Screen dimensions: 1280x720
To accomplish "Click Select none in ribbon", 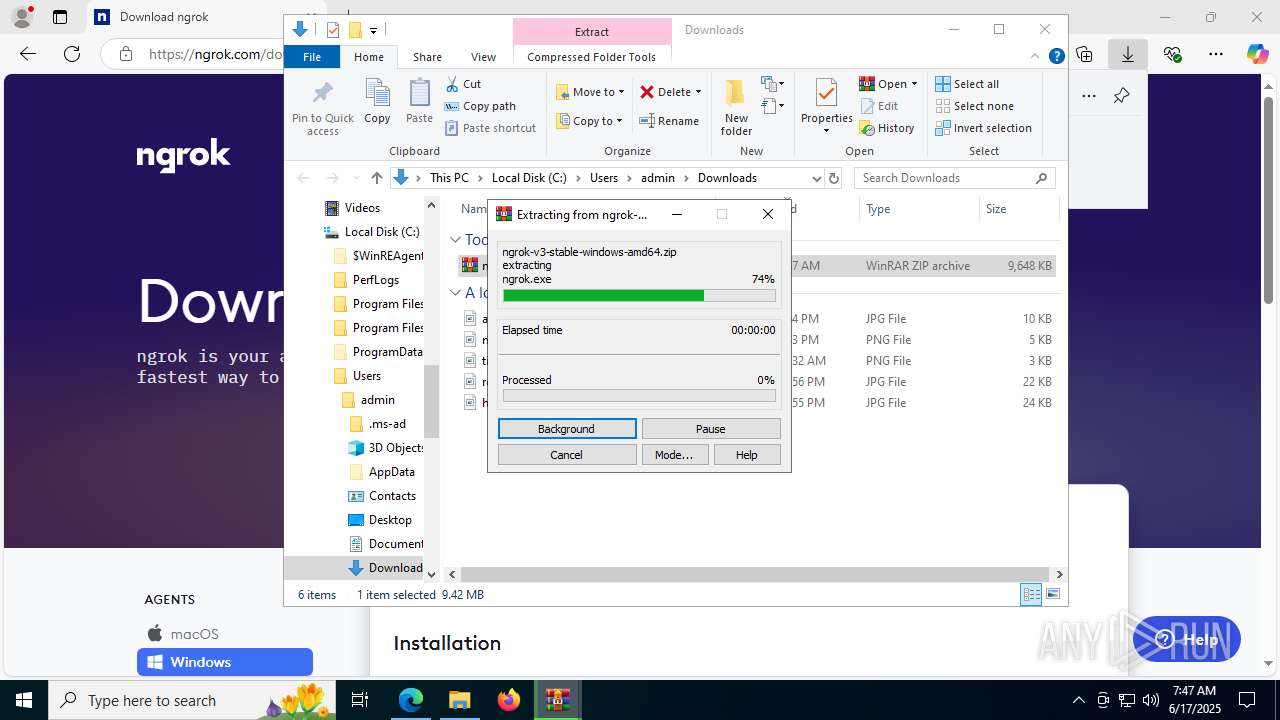I will pos(974,106).
